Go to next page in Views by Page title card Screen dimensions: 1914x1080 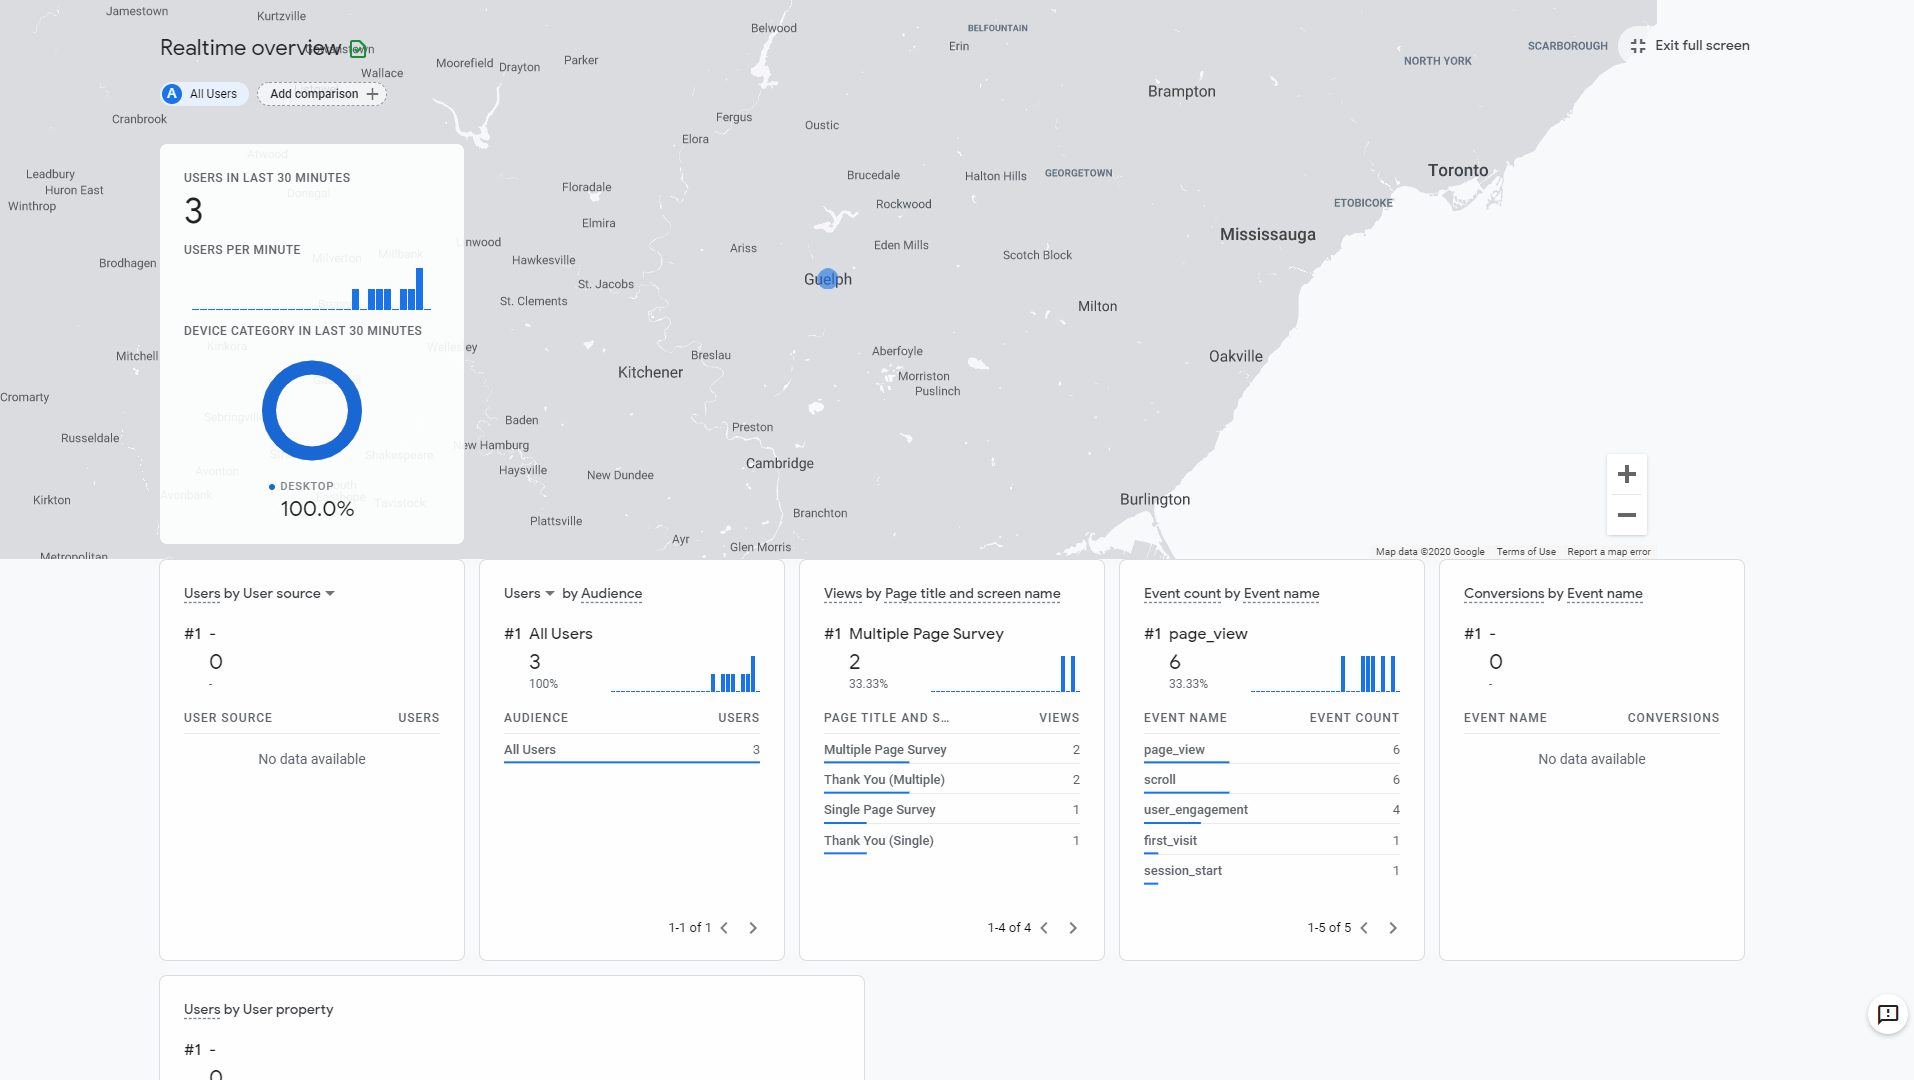click(x=1073, y=928)
